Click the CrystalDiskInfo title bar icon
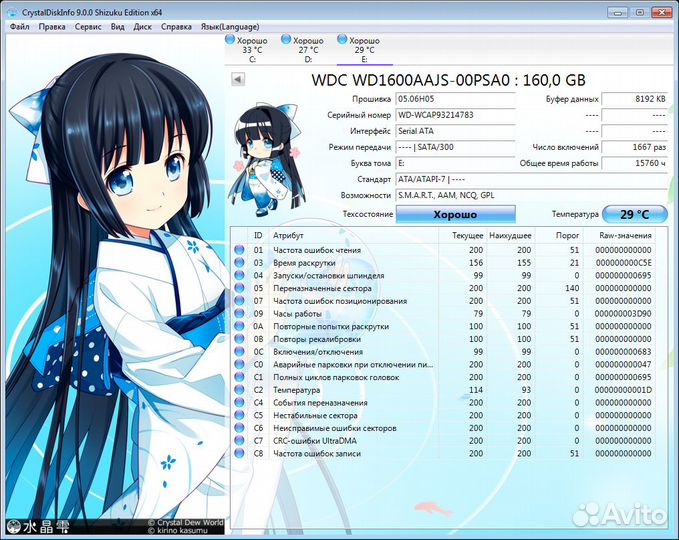This screenshot has height=540, width=679. coord(13,13)
